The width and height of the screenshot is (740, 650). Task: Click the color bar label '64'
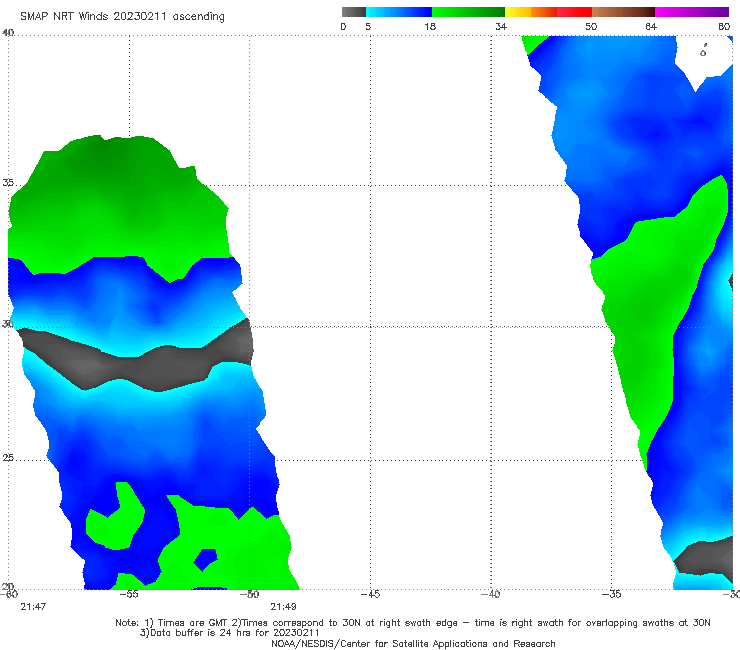click(651, 26)
